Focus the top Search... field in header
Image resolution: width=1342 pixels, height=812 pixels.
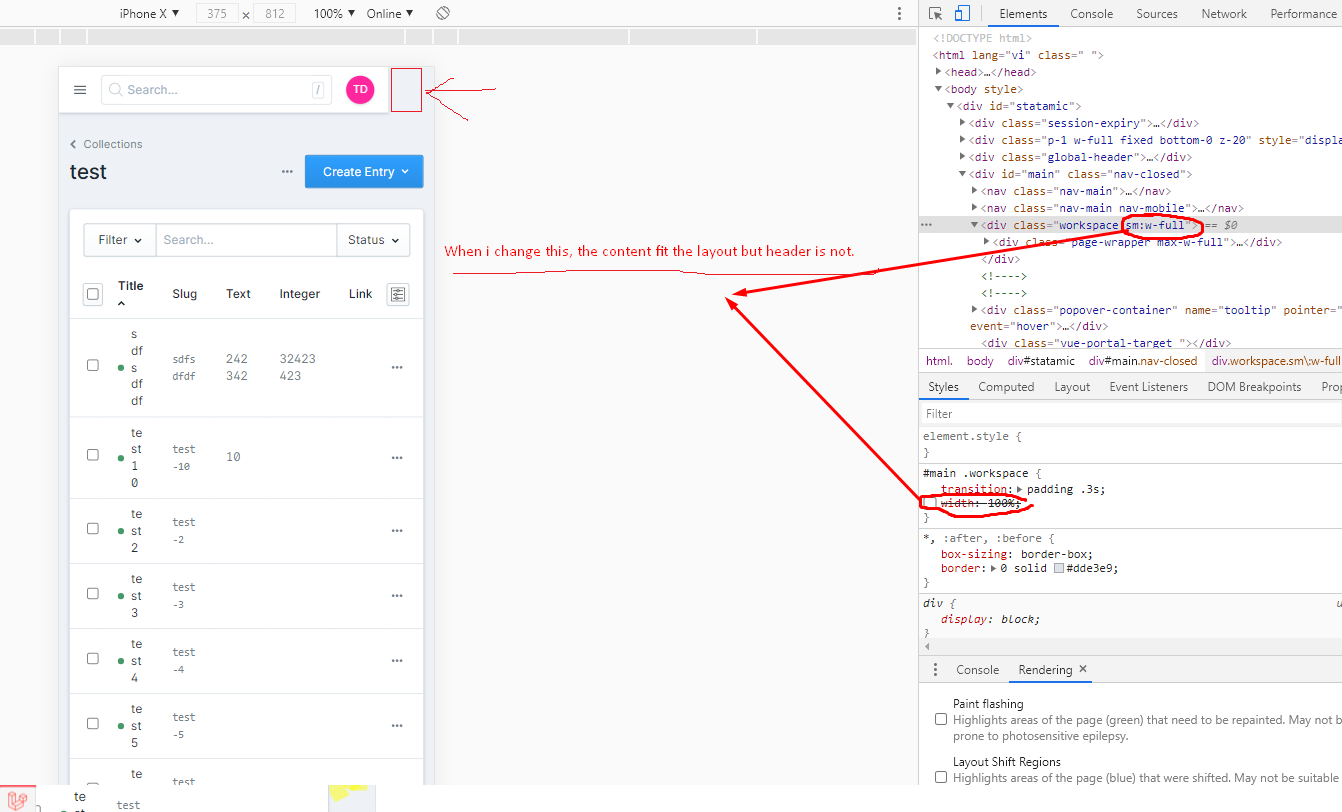coord(216,90)
